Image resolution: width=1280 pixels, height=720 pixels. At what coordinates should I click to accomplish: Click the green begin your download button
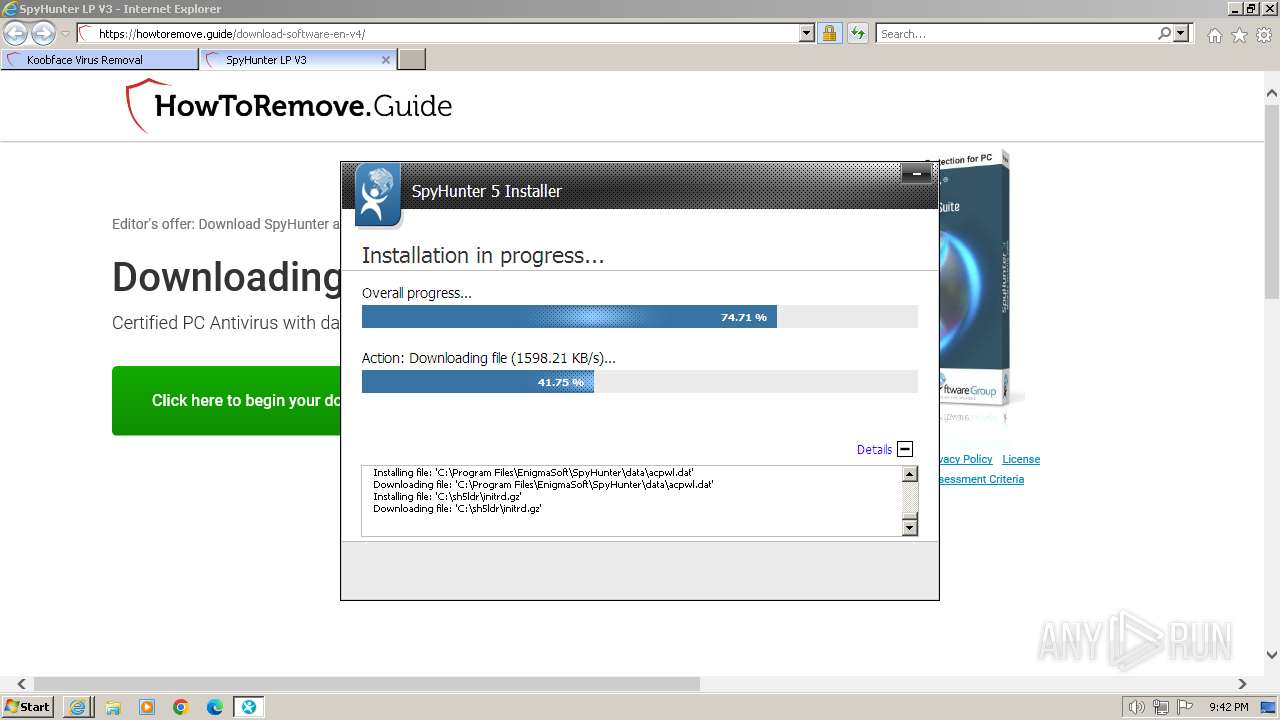point(226,400)
